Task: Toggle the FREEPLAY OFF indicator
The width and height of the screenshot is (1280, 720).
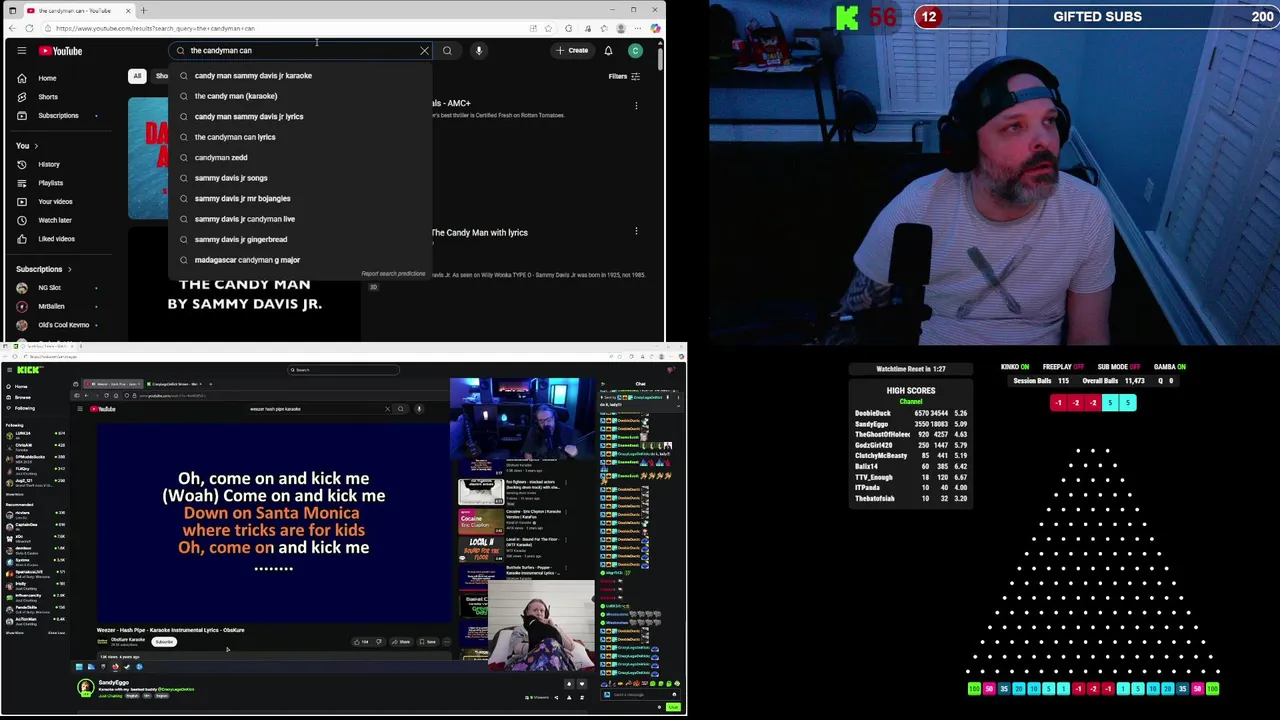Action: tap(1064, 367)
